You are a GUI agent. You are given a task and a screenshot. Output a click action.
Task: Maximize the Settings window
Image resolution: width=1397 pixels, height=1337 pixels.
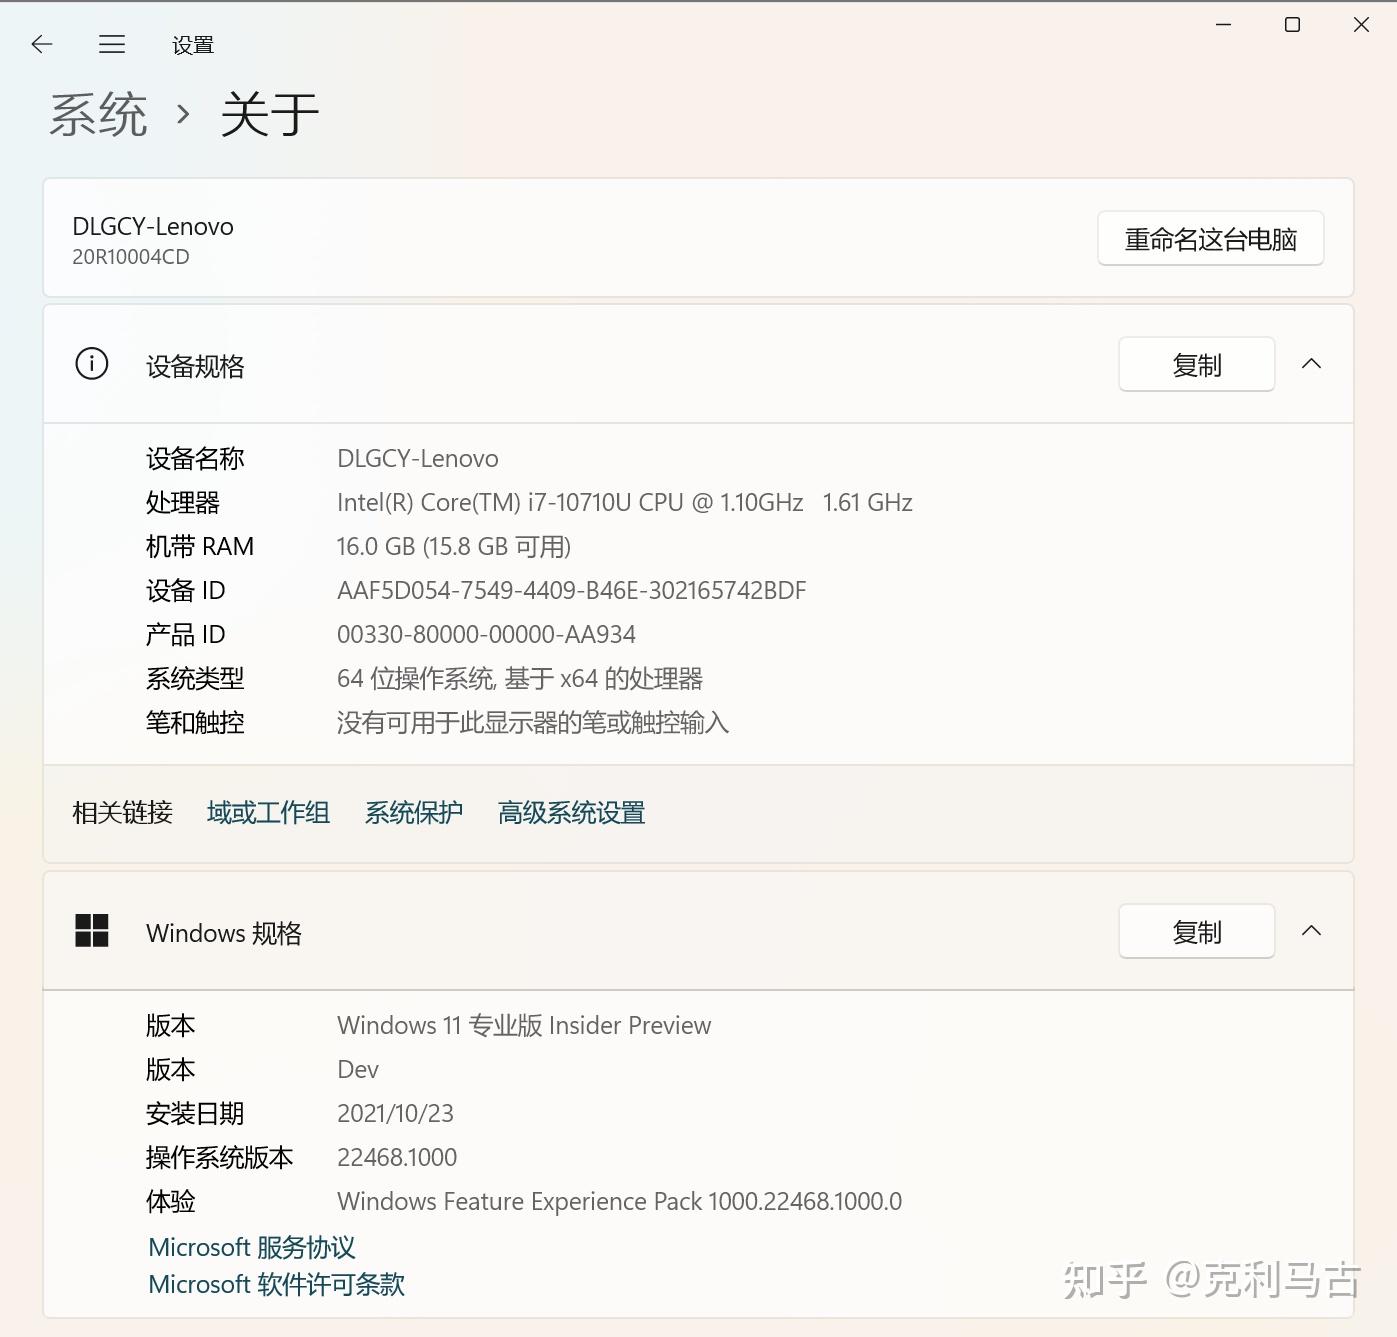click(1292, 24)
